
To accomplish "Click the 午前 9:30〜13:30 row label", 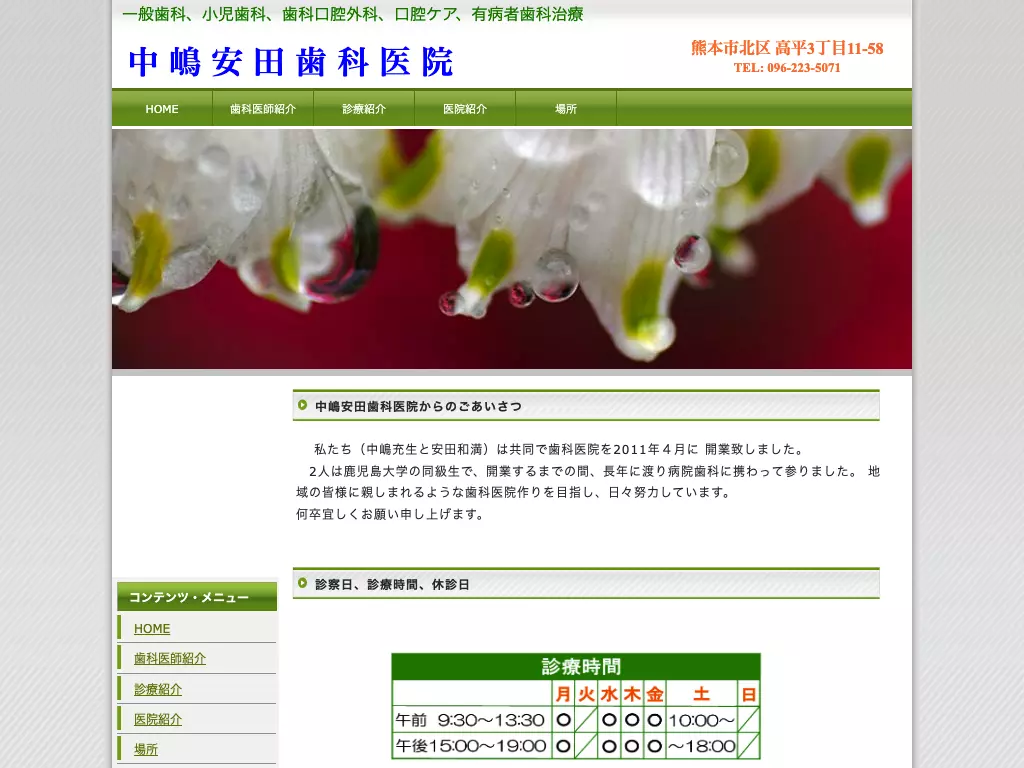I will (x=470, y=720).
